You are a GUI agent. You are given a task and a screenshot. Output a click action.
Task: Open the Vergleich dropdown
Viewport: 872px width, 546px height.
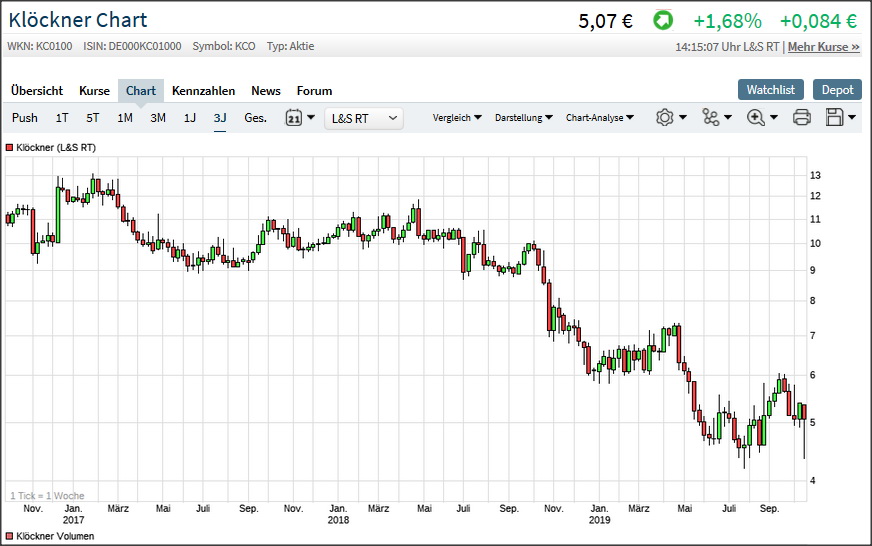[x=457, y=117]
